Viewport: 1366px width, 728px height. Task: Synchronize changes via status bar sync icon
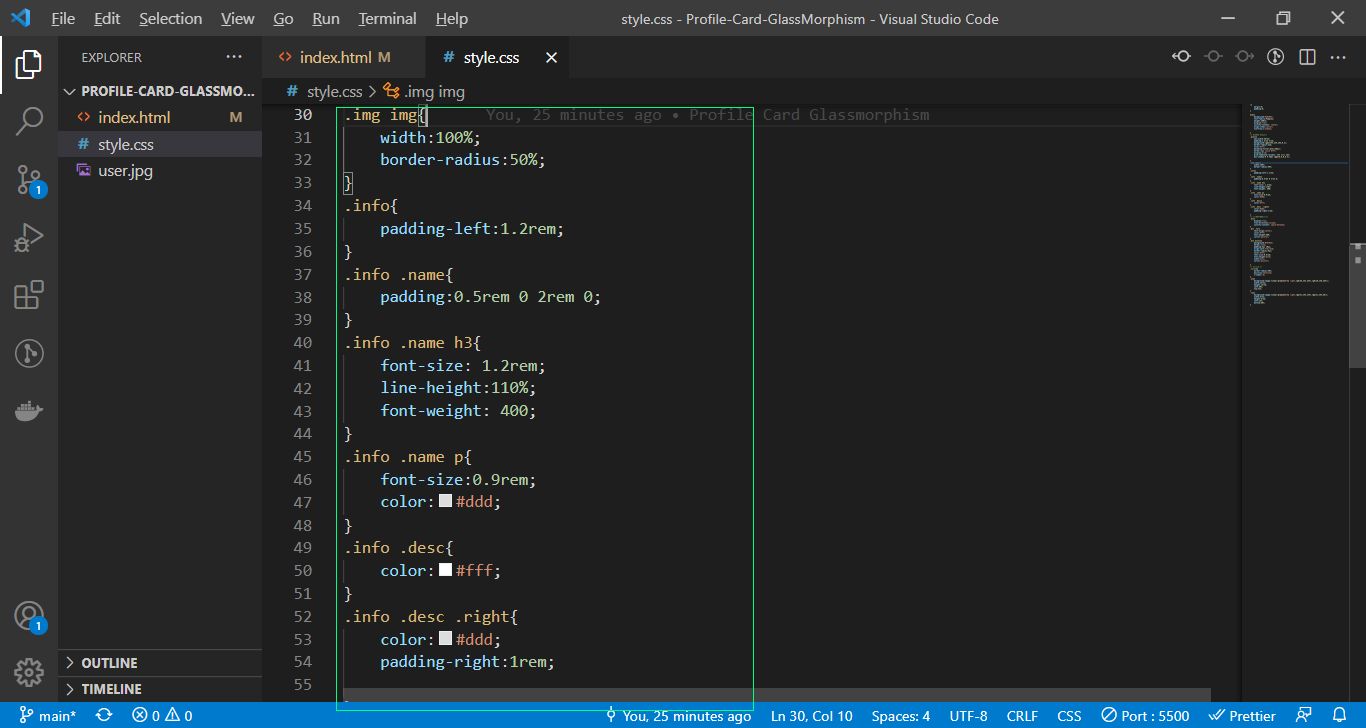click(x=104, y=716)
